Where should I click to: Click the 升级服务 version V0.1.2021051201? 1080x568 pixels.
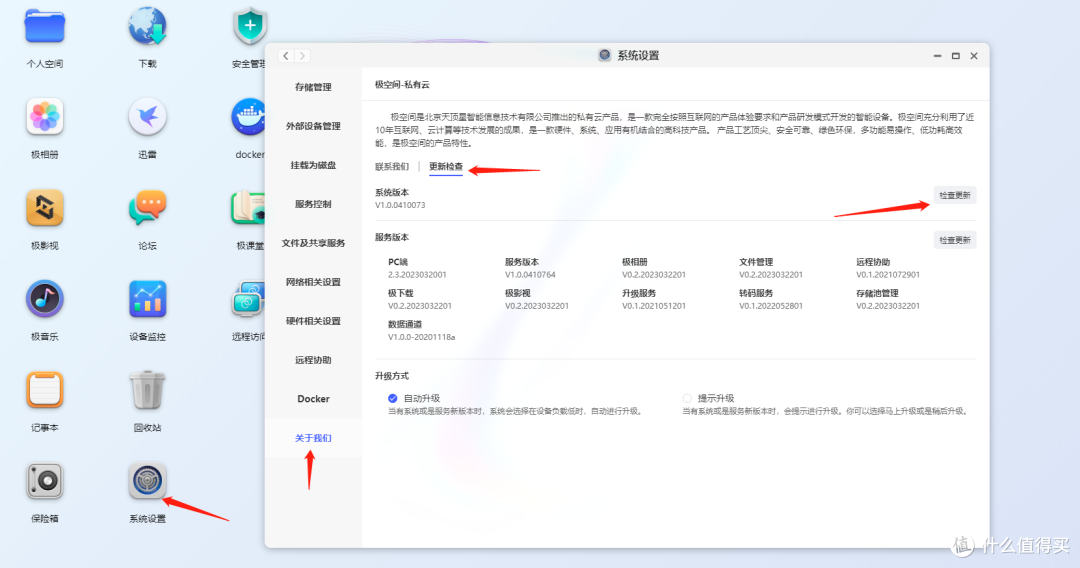coord(654,306)
